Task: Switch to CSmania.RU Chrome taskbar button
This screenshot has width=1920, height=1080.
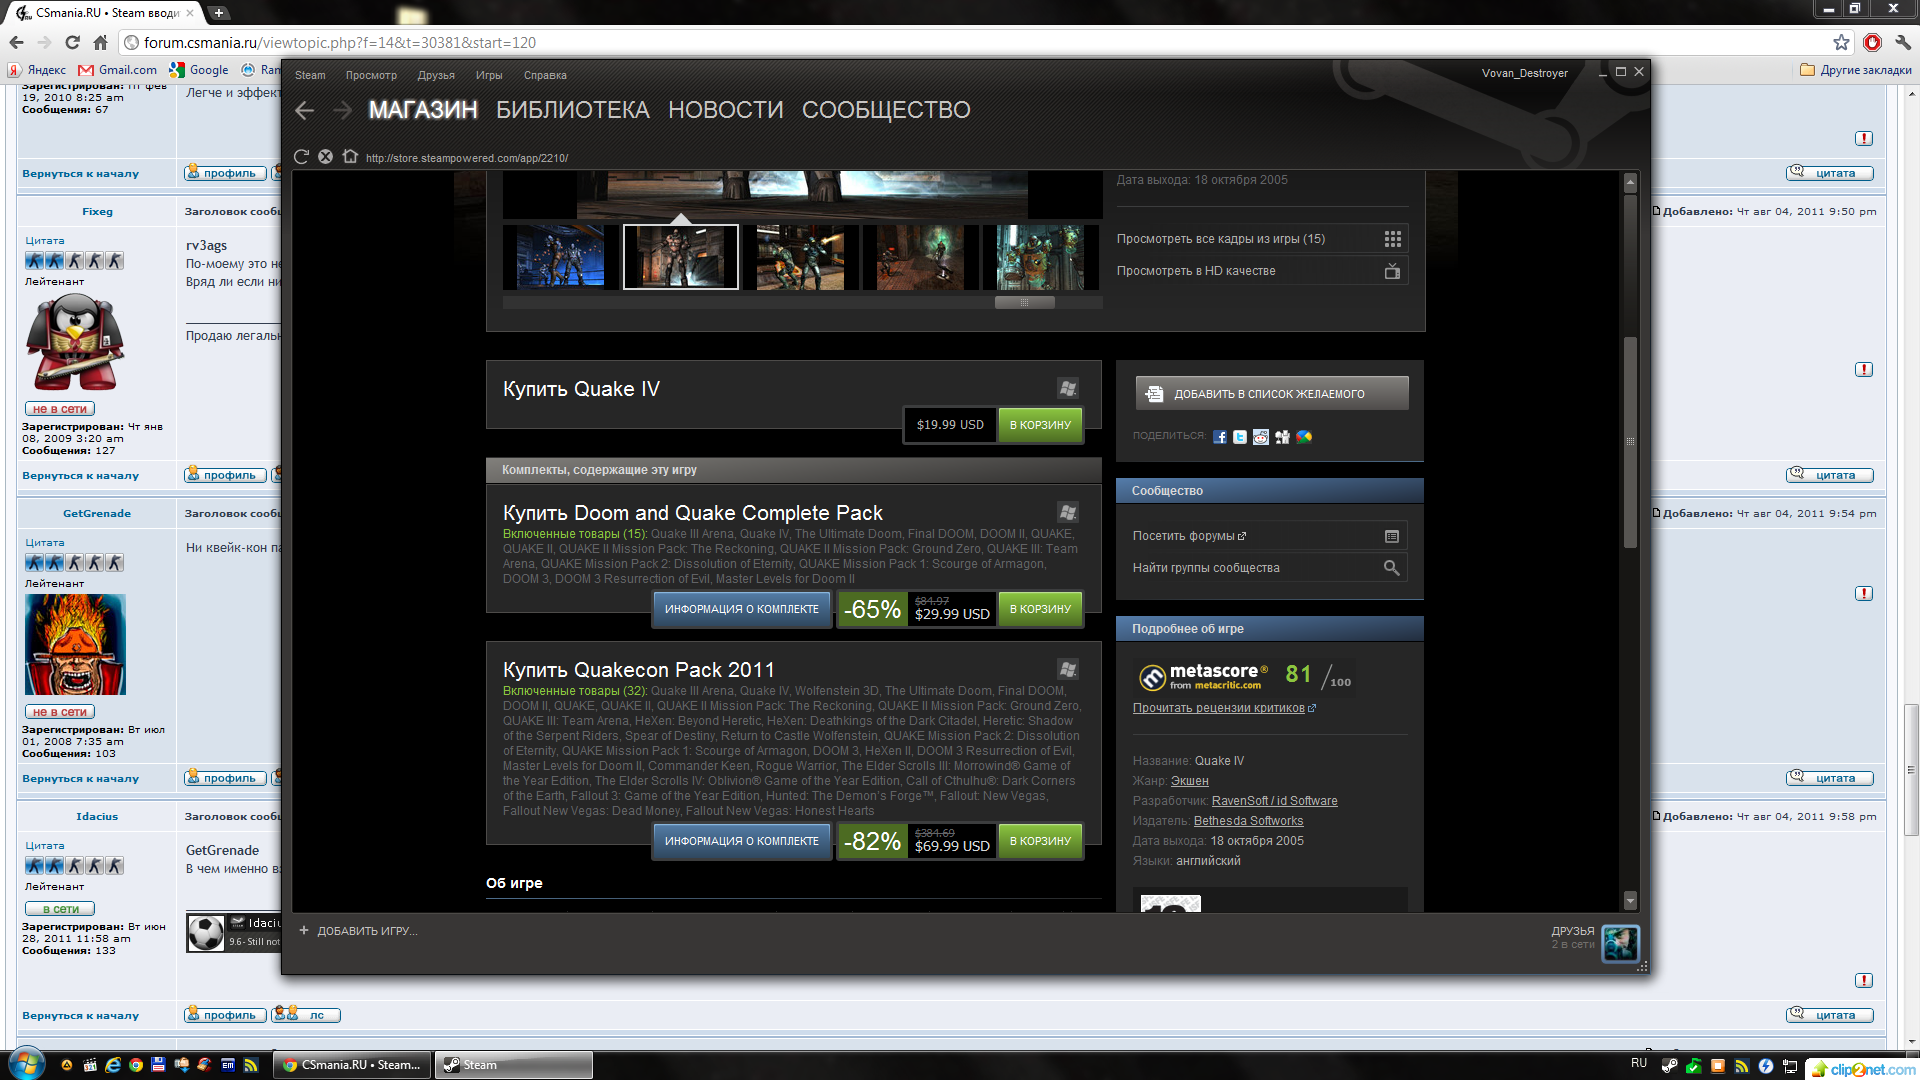Action: (x=352, y=1065)
